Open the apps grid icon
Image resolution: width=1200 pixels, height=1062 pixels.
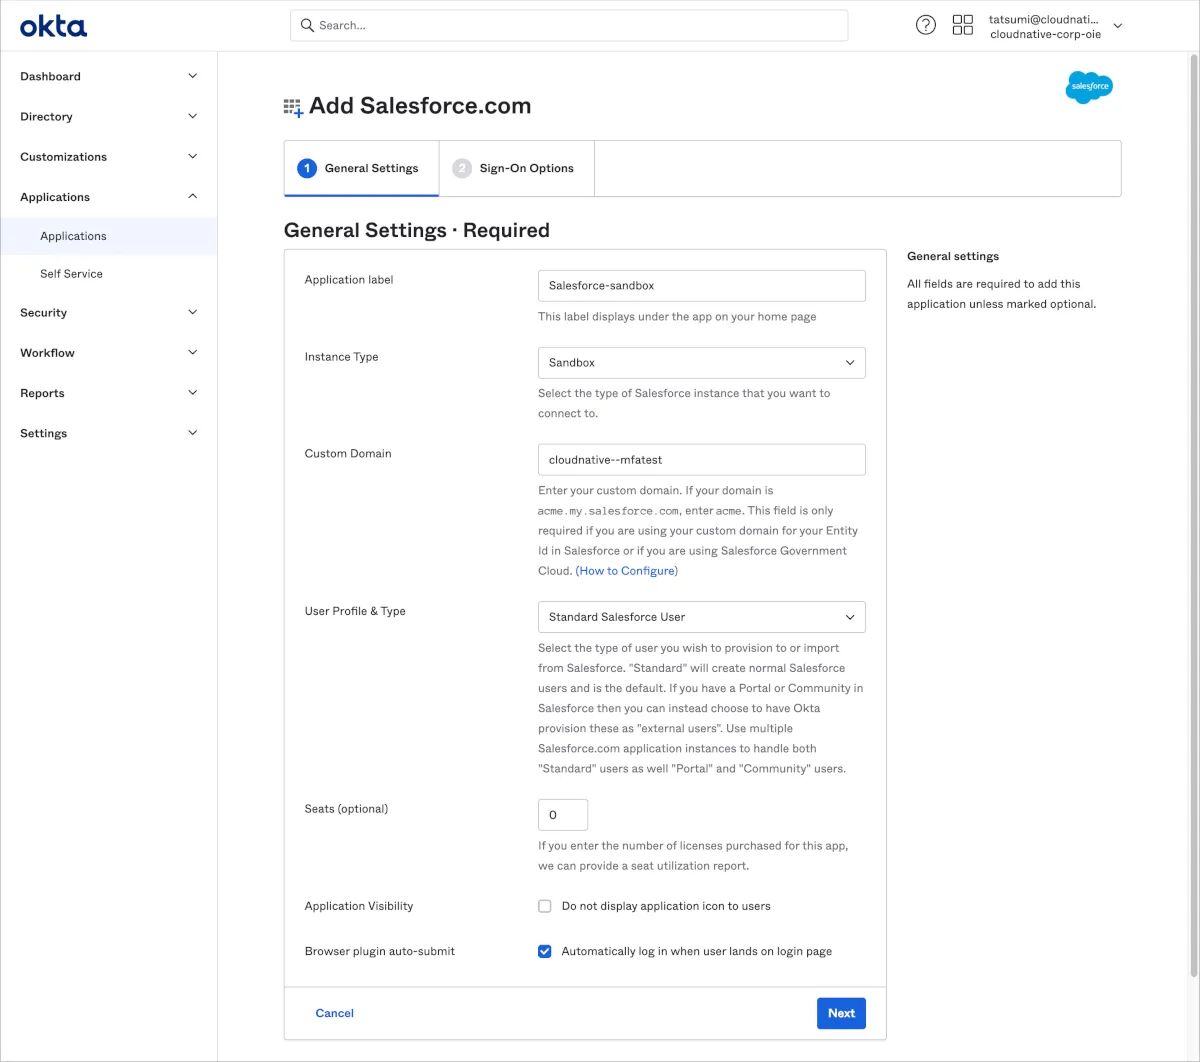point(962,25)
